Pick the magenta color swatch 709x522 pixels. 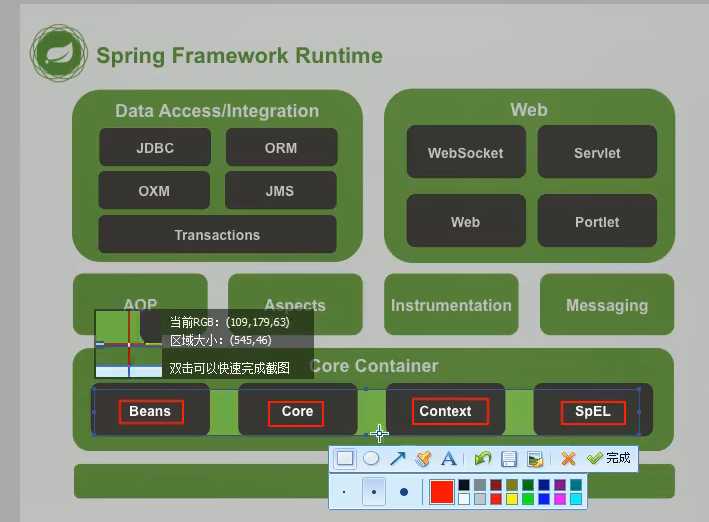click(560, 499)
